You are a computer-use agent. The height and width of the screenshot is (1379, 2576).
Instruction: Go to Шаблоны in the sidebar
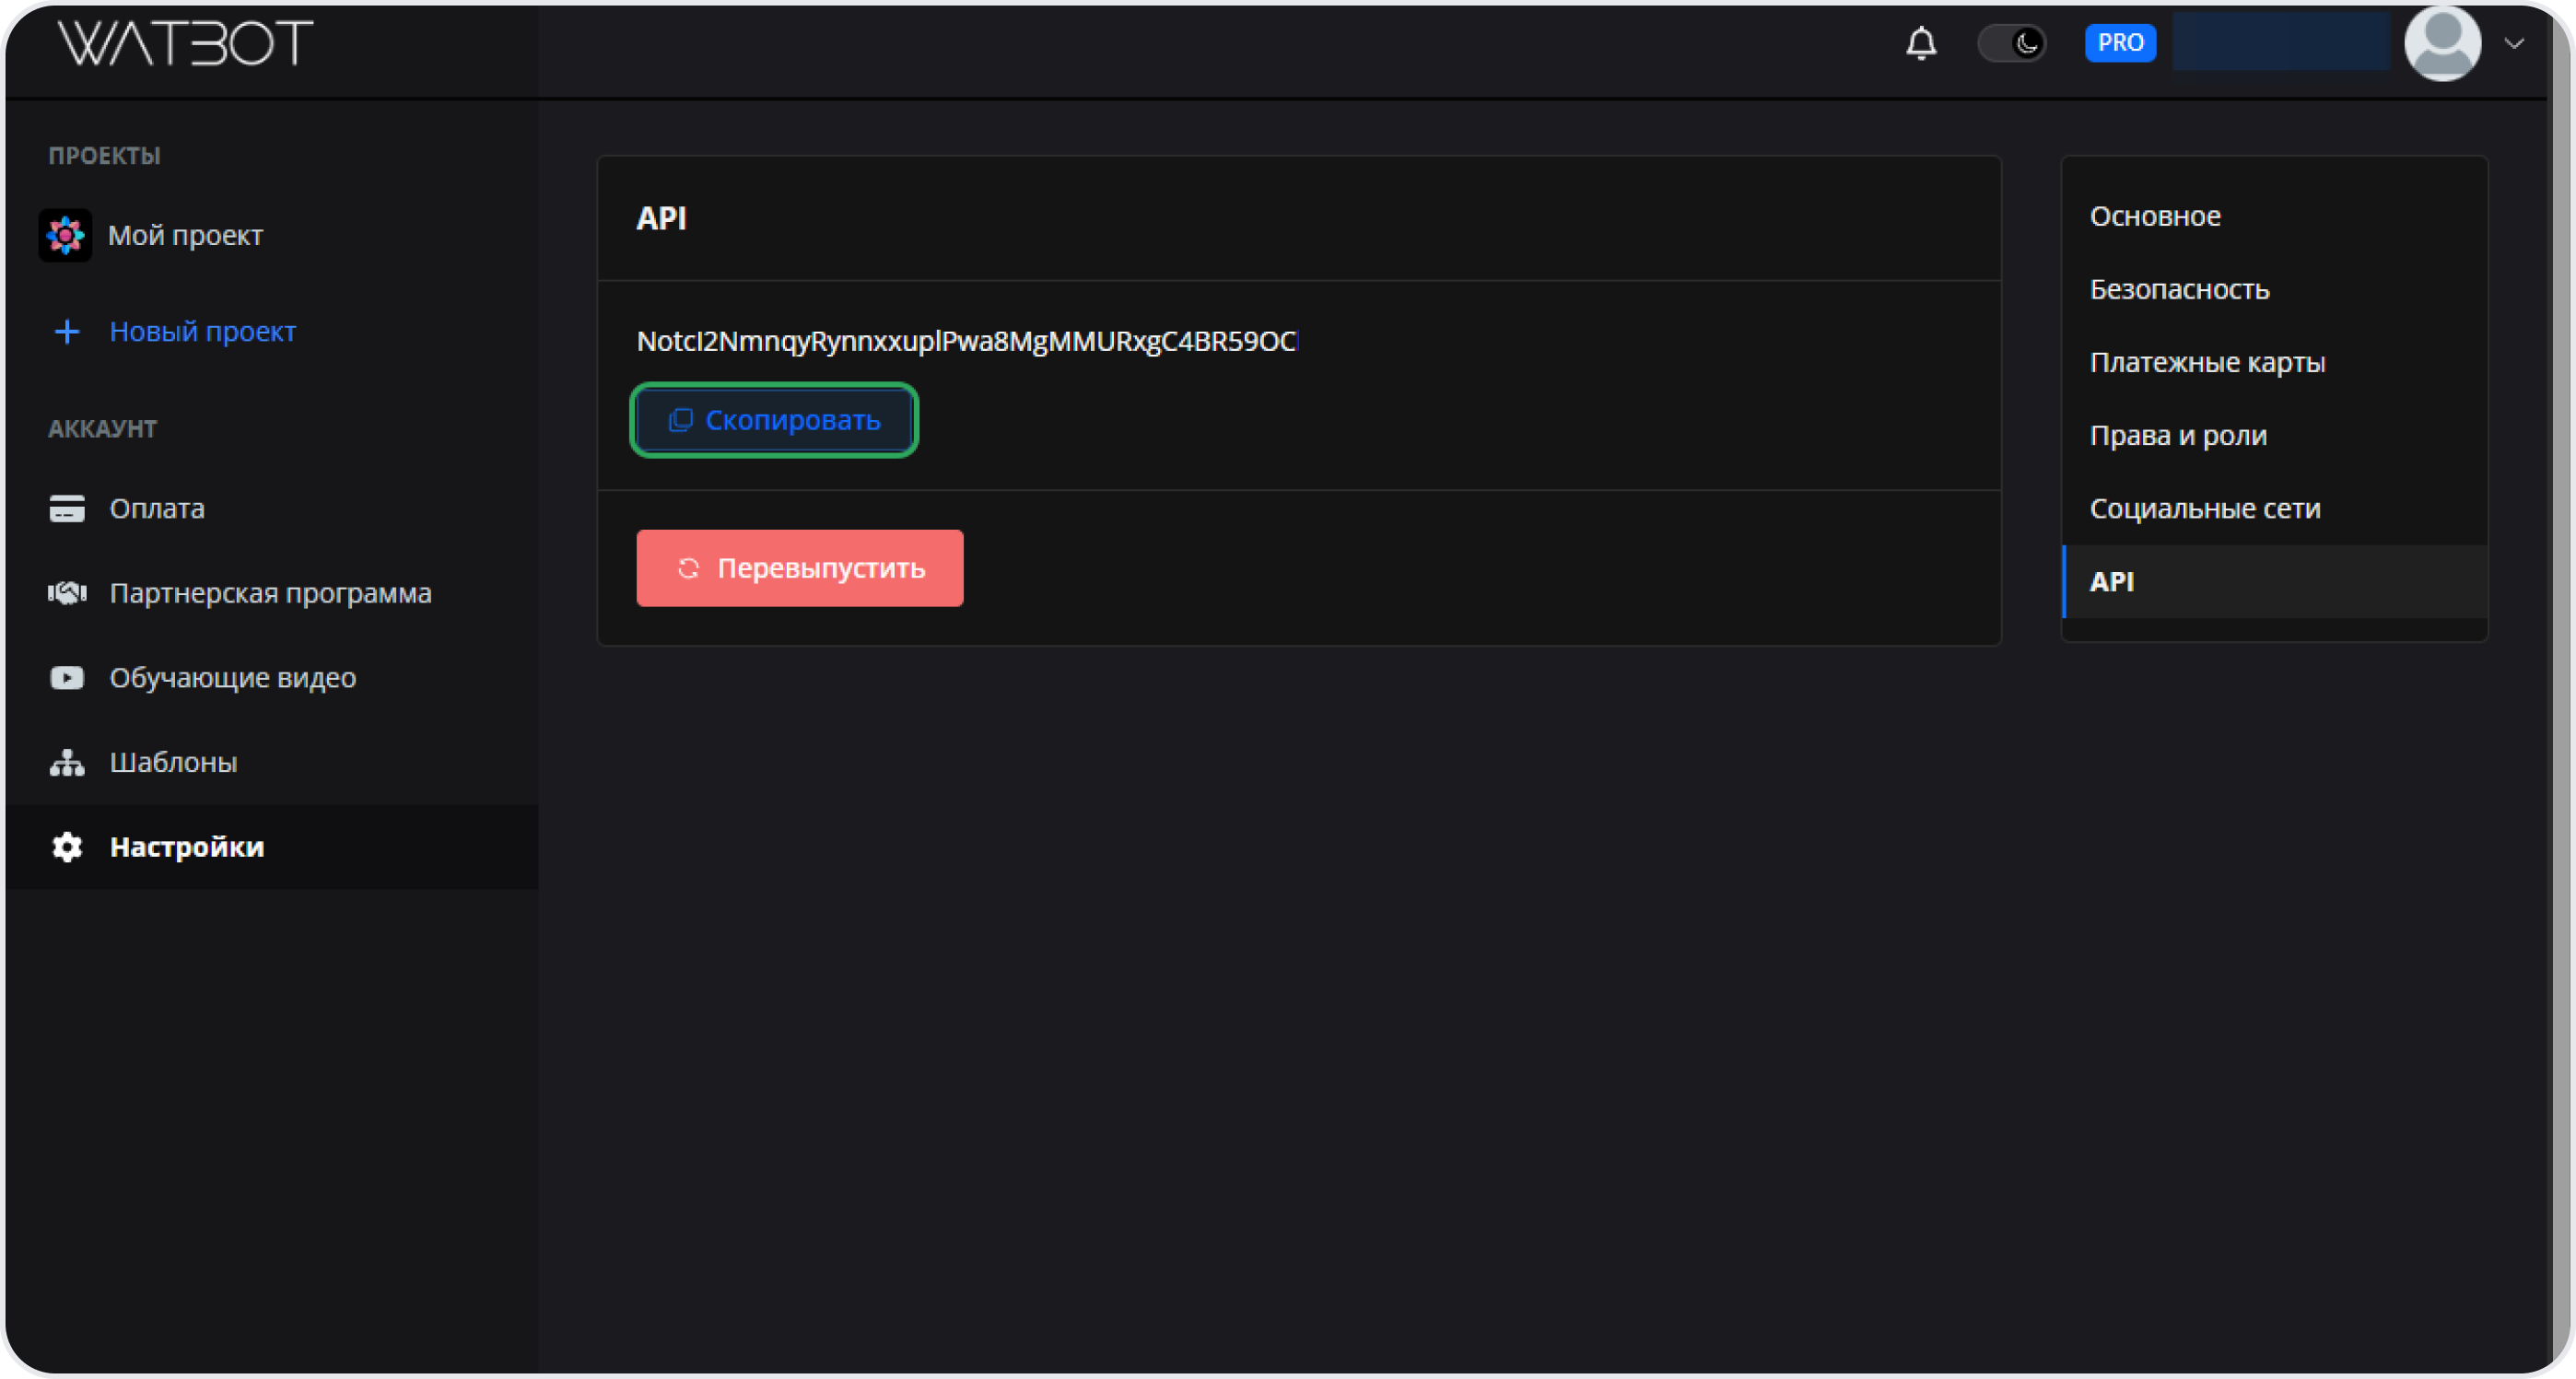point(173,762)
